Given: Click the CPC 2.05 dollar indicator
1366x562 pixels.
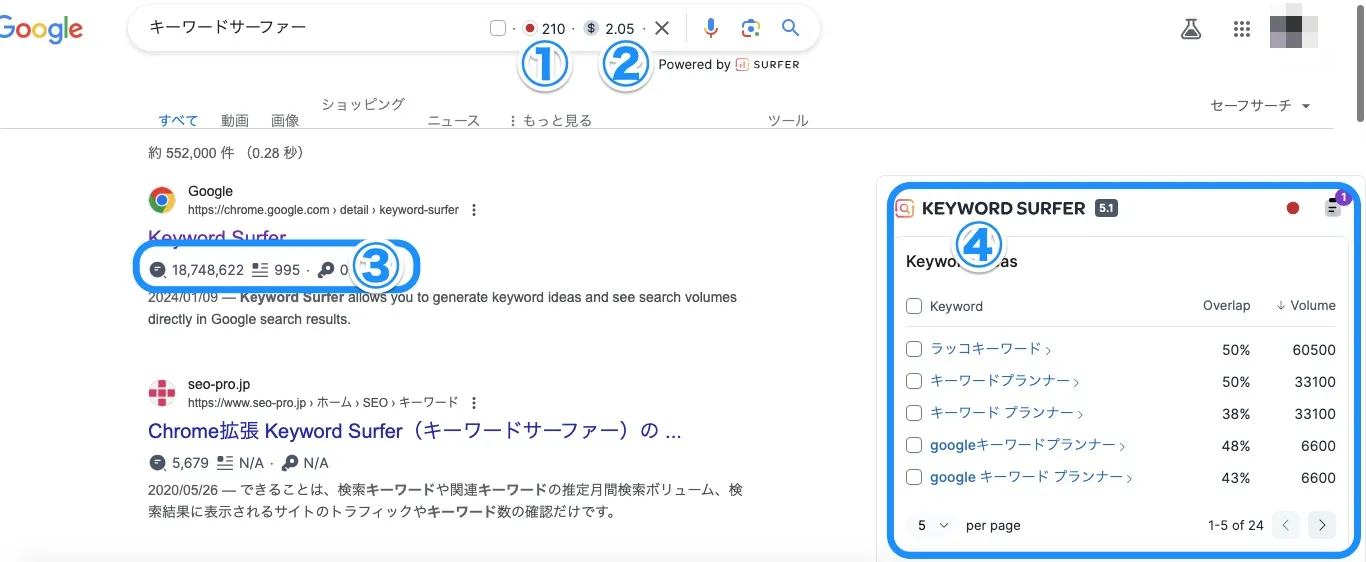Looking at the screenshot, I should coord(610,28).
